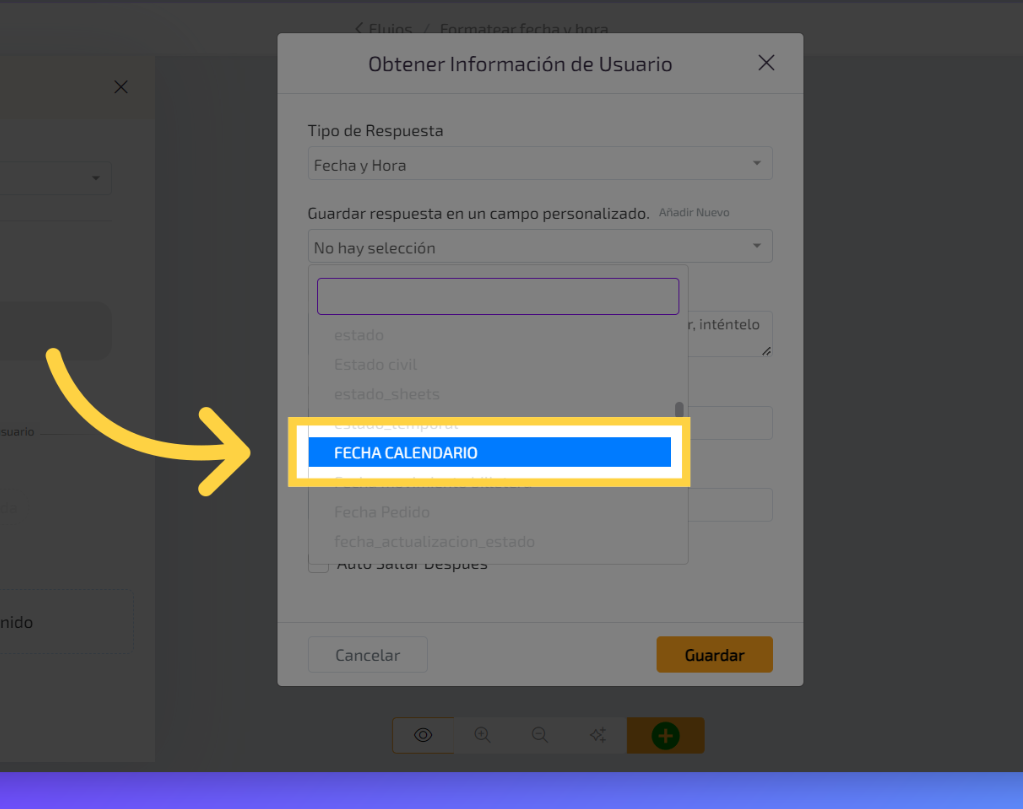Click the Guardar button

click(714, 655)
